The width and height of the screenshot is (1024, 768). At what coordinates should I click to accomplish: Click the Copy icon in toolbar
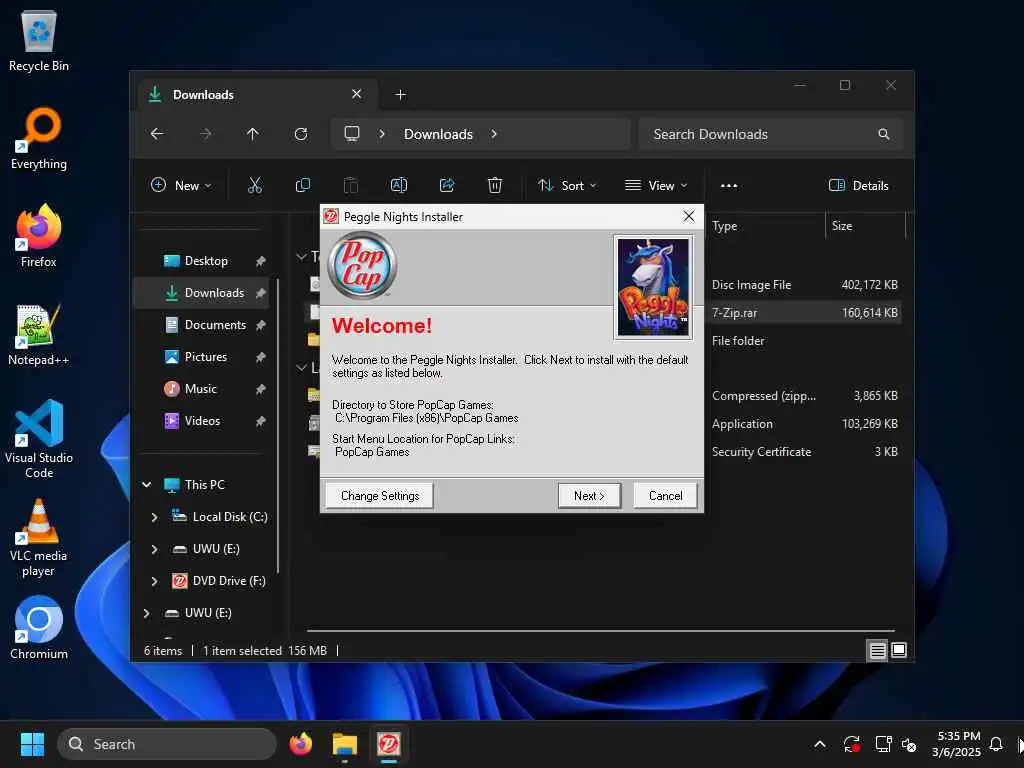pyautogui.click(x=303, y=185)
